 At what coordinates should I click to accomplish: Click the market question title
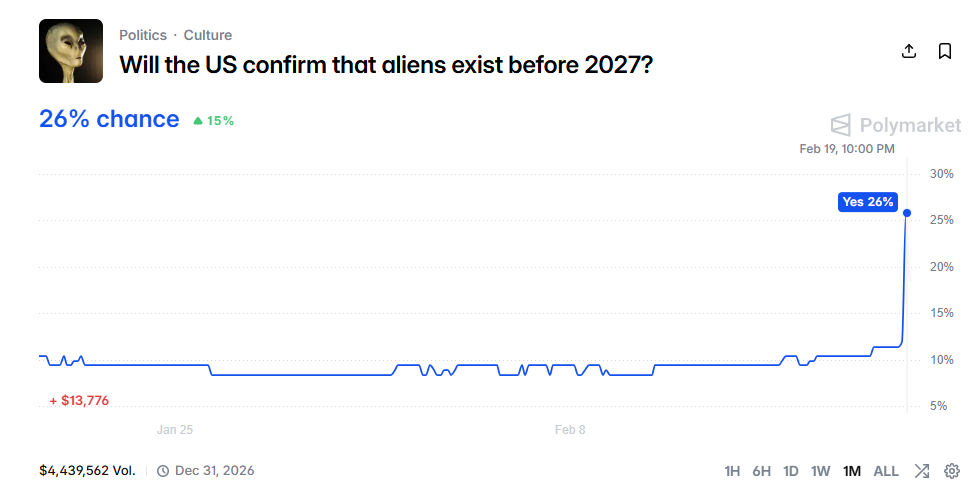[386, 65]
